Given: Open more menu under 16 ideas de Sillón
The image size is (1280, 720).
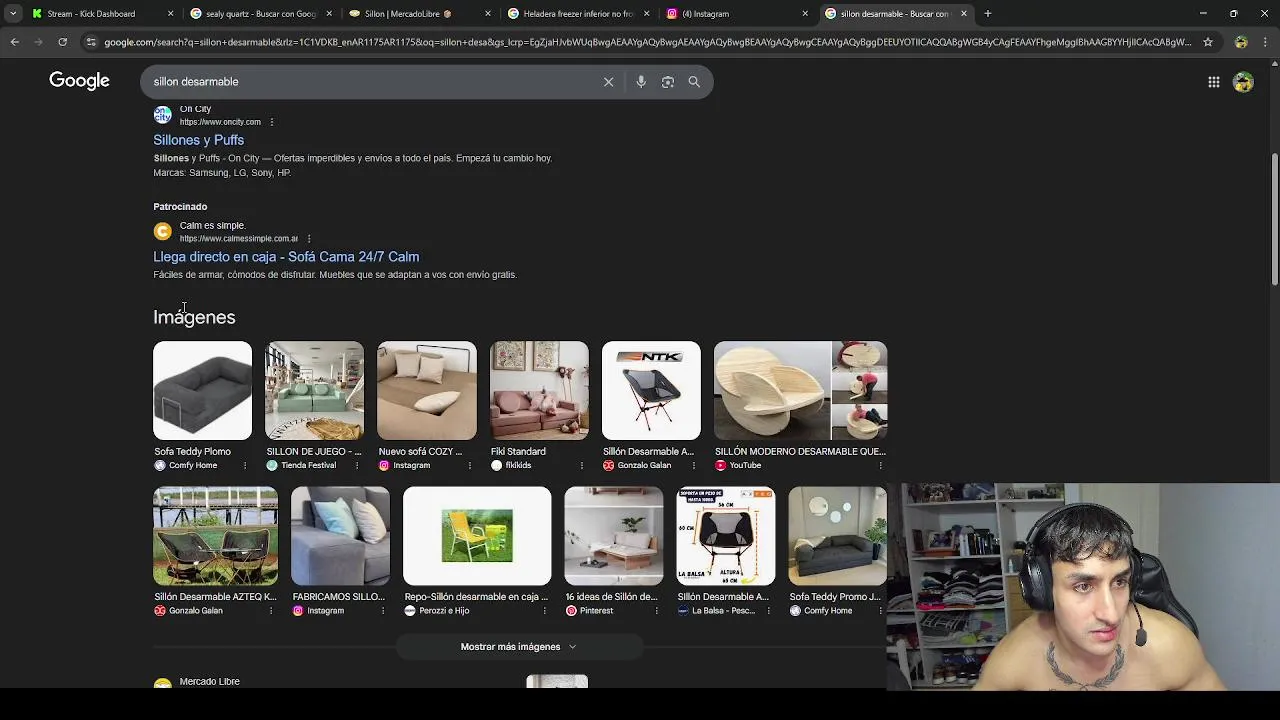Looking at the screenshot, I should click(x=656, y=611).
